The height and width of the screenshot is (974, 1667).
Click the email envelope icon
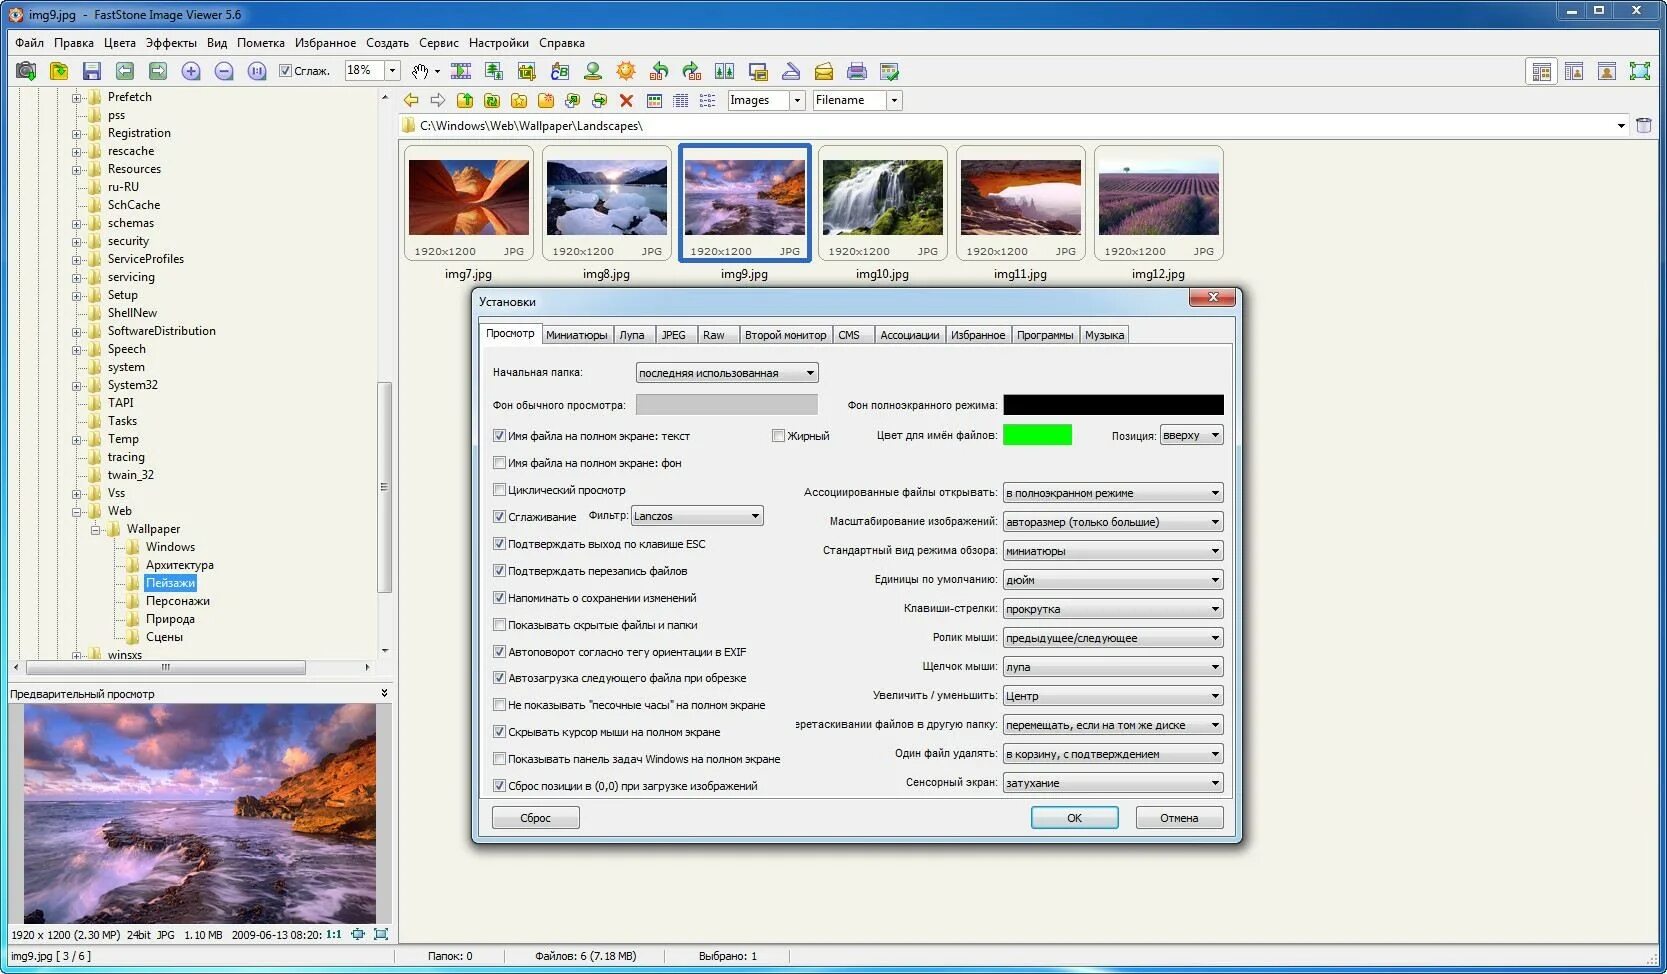click(x=824, y=71)
